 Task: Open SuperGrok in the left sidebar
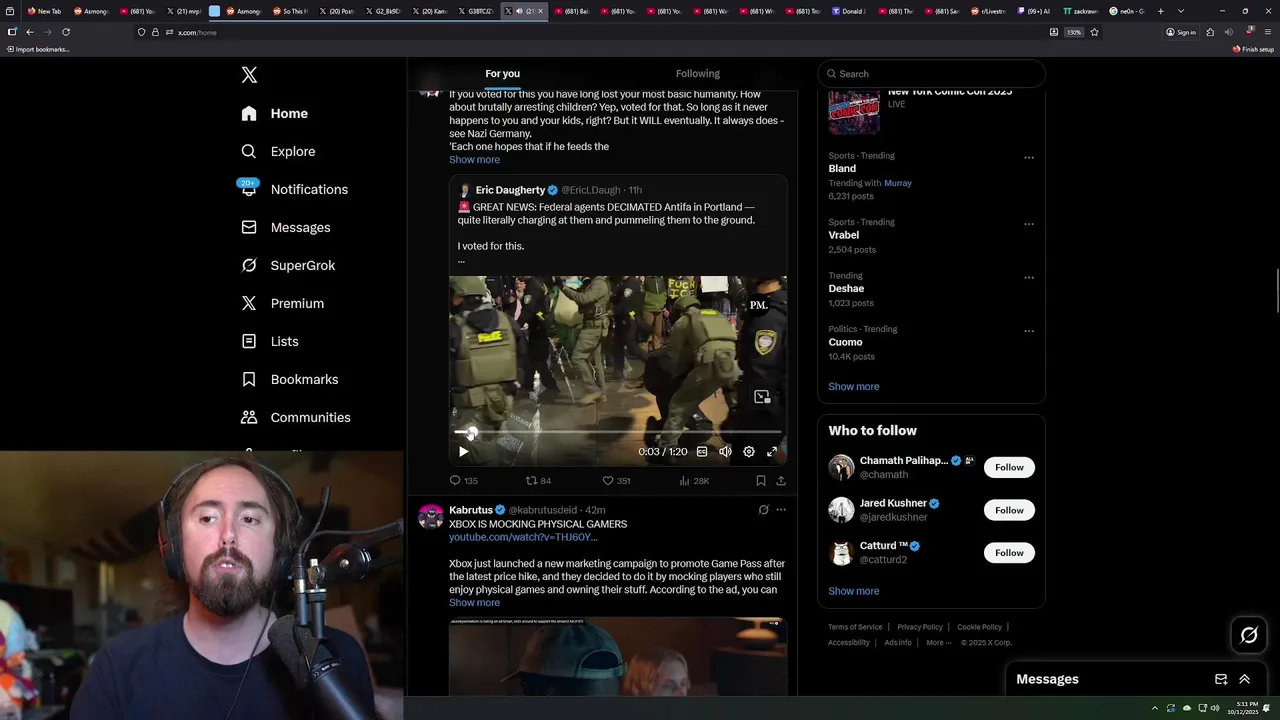click(x=289, y=265)
